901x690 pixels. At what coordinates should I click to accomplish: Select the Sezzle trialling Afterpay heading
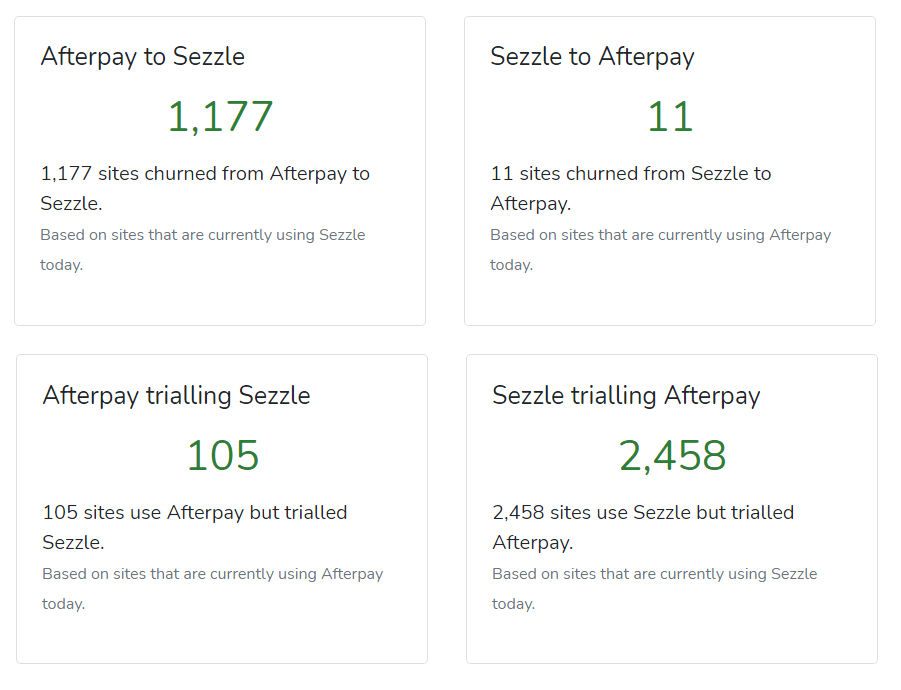(x=626, y=396)
